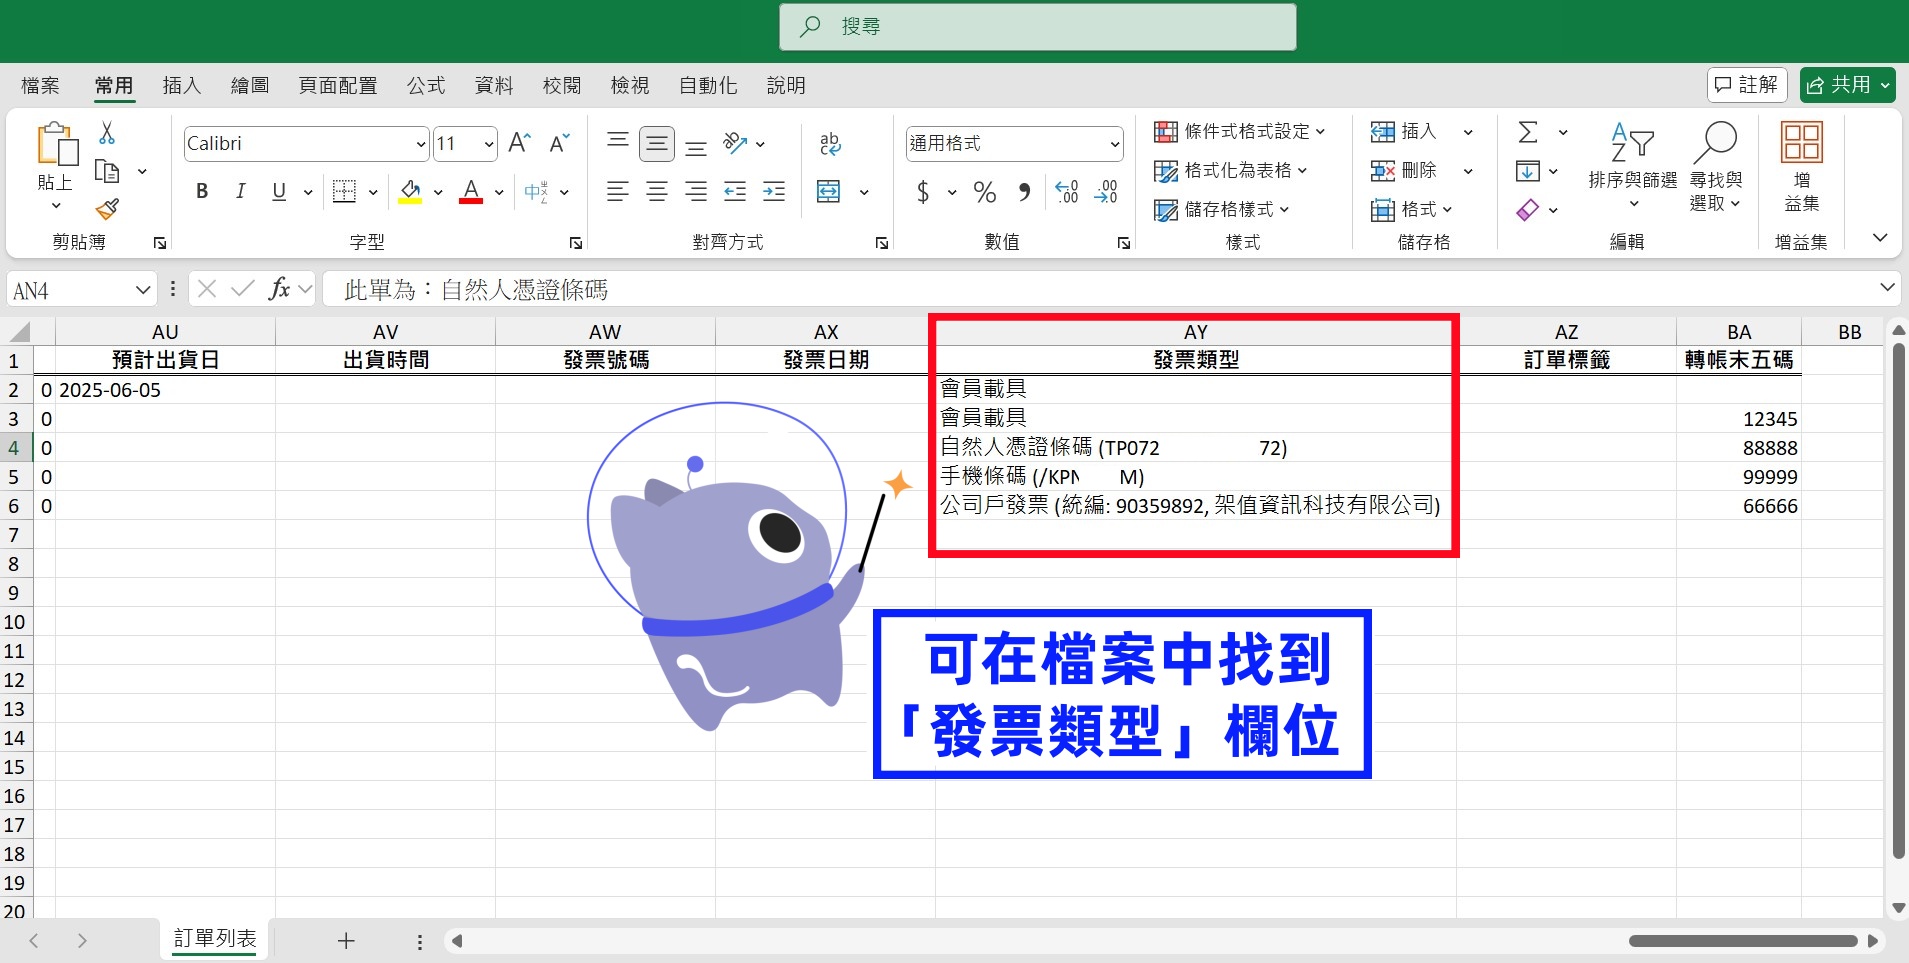Open the font size 11 dropdown

488,144
